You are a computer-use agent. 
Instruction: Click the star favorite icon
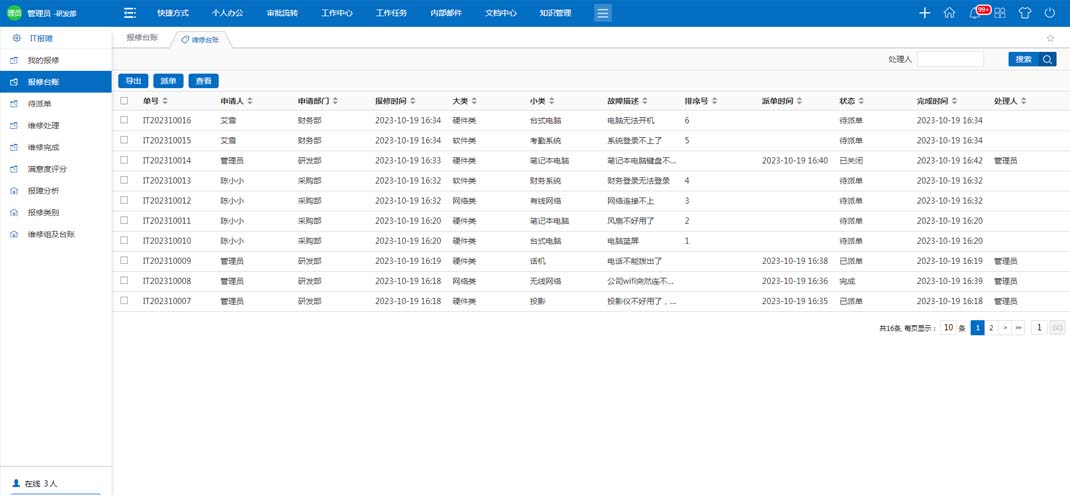pyautogui.click(x=1050, y=38)
